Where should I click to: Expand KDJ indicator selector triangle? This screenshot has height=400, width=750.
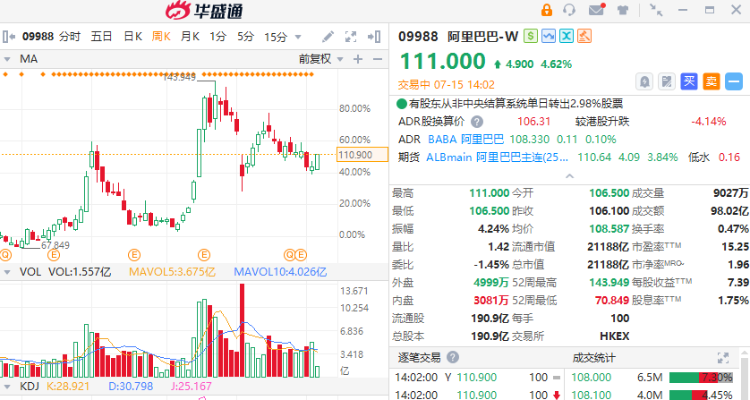pyautogui.click(x=7, y=386)
